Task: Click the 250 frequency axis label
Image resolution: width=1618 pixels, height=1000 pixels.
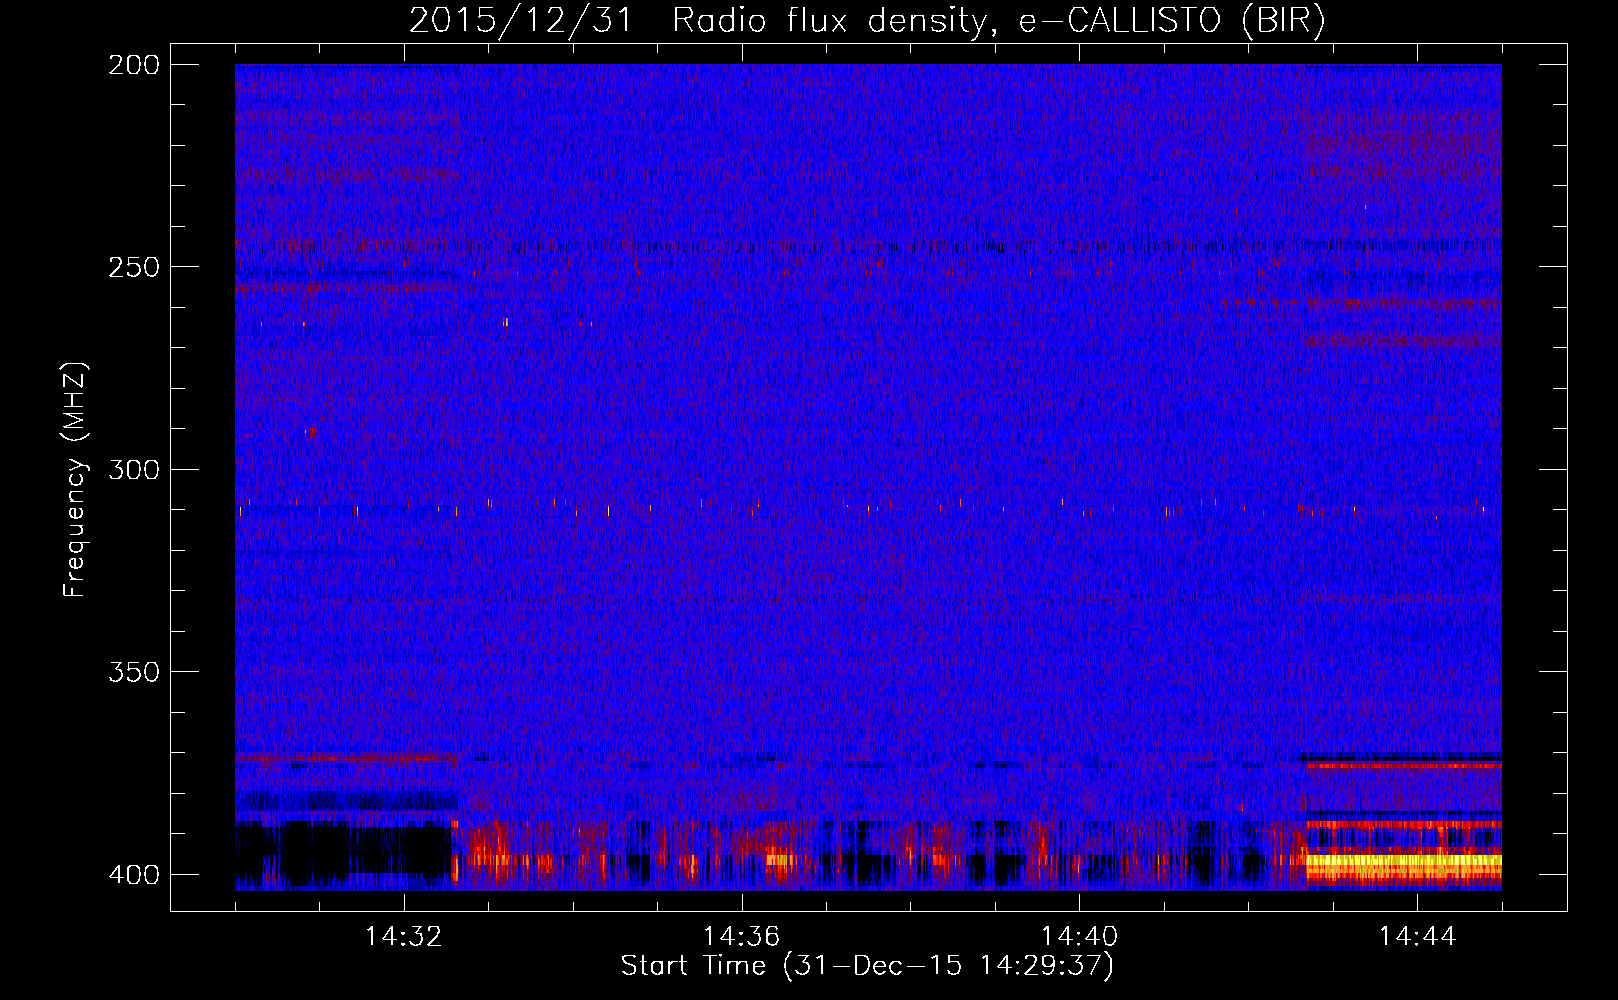Action: point(133,267)
